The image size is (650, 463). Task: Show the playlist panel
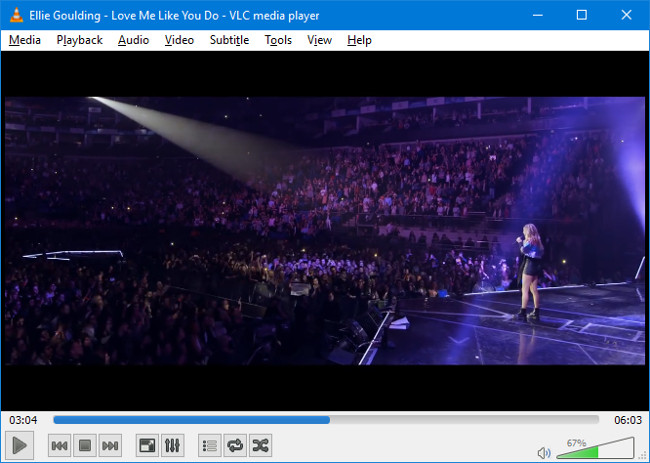point(209,445)
